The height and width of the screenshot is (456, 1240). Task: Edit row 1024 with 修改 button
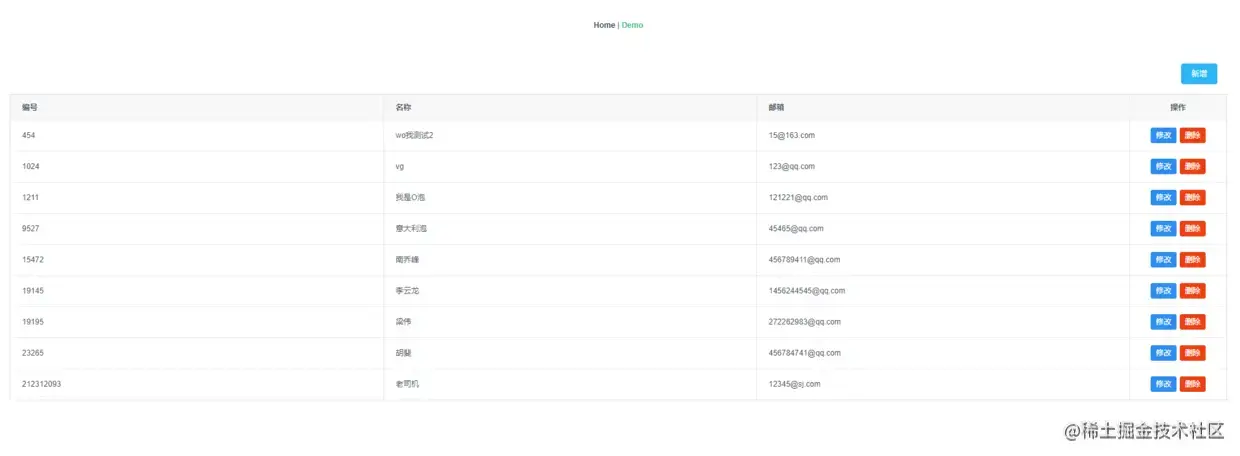point(1163,166)
